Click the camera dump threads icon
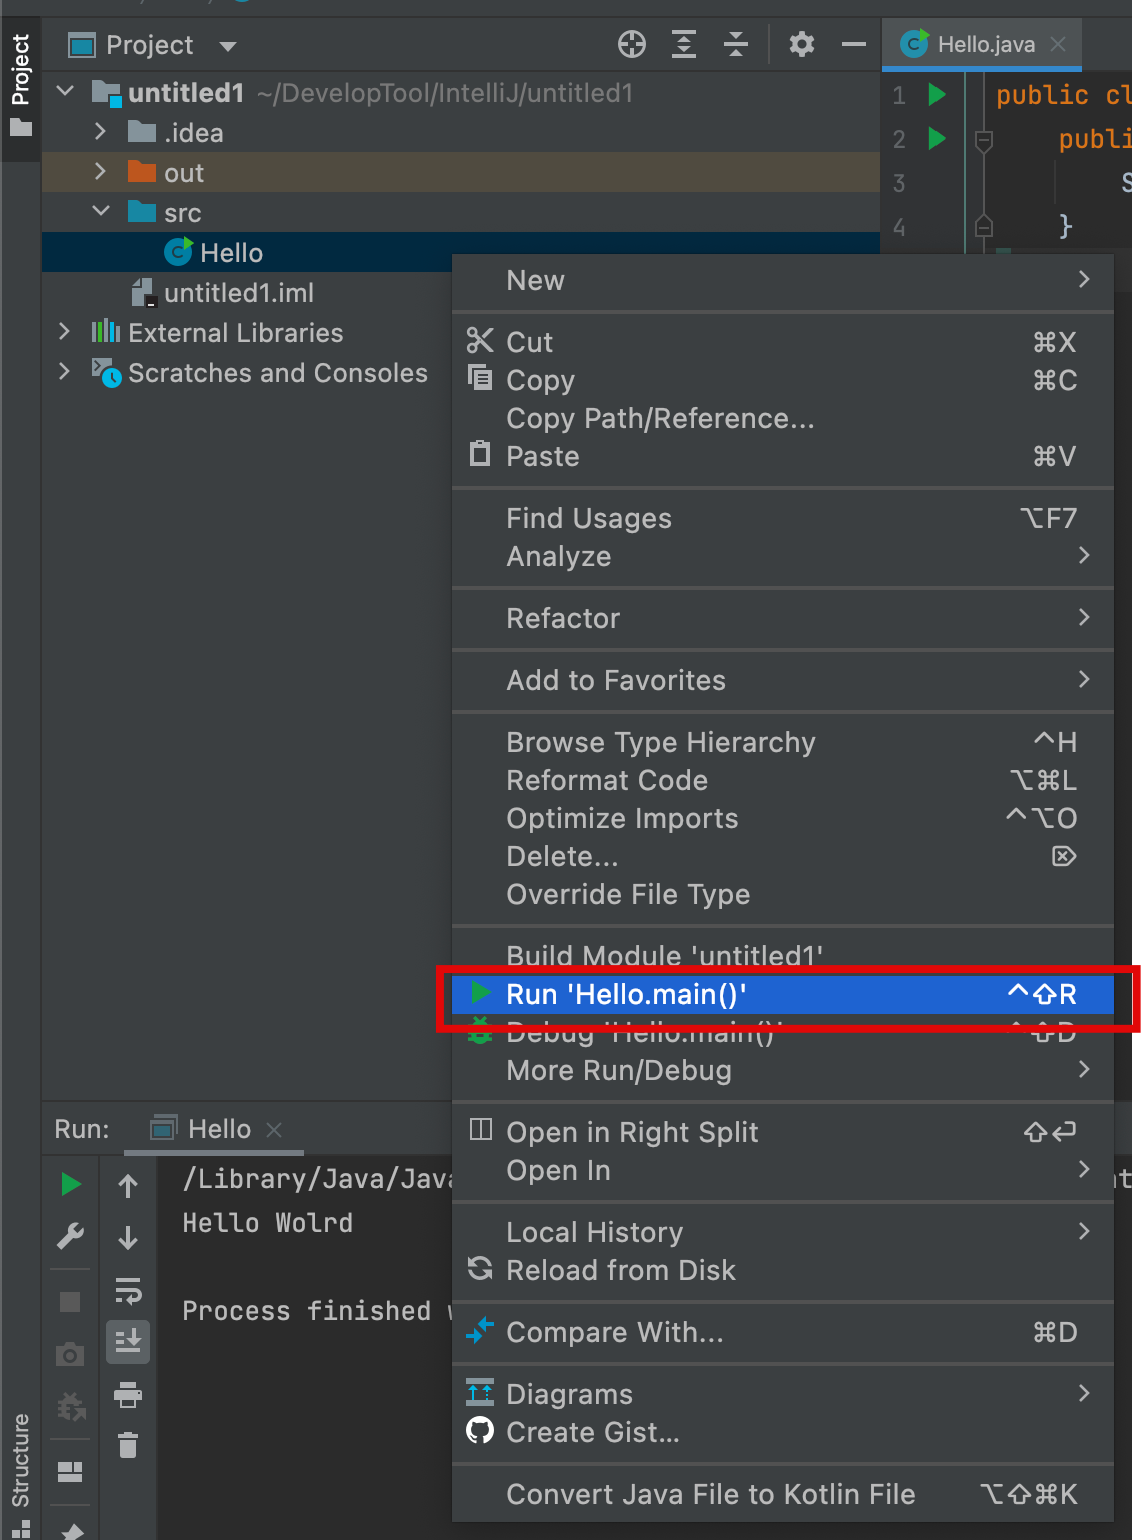The image size is (1142, 1540). [70, 1354]
